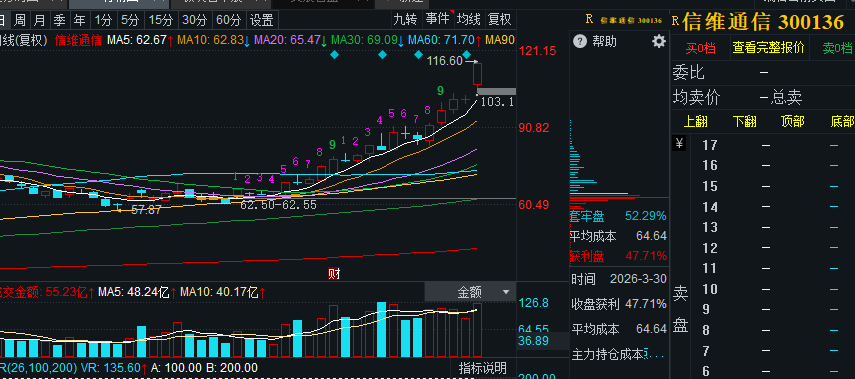
Task: Select the 5分 minute chart tab
Action: pyautogui.click(x=130, y=21)
